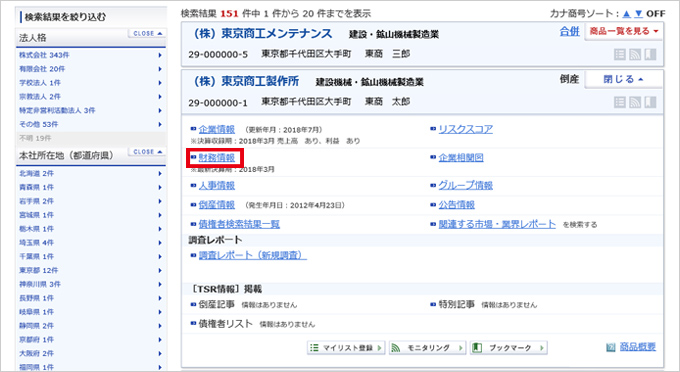Filter by 埼玉県 4件
The height and width of the screenshot is (372, 680).
coord(91,243)
